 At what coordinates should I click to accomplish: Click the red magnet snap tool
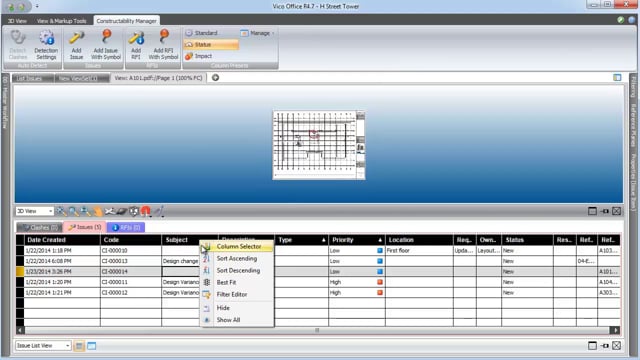click(x=146, y=211)
